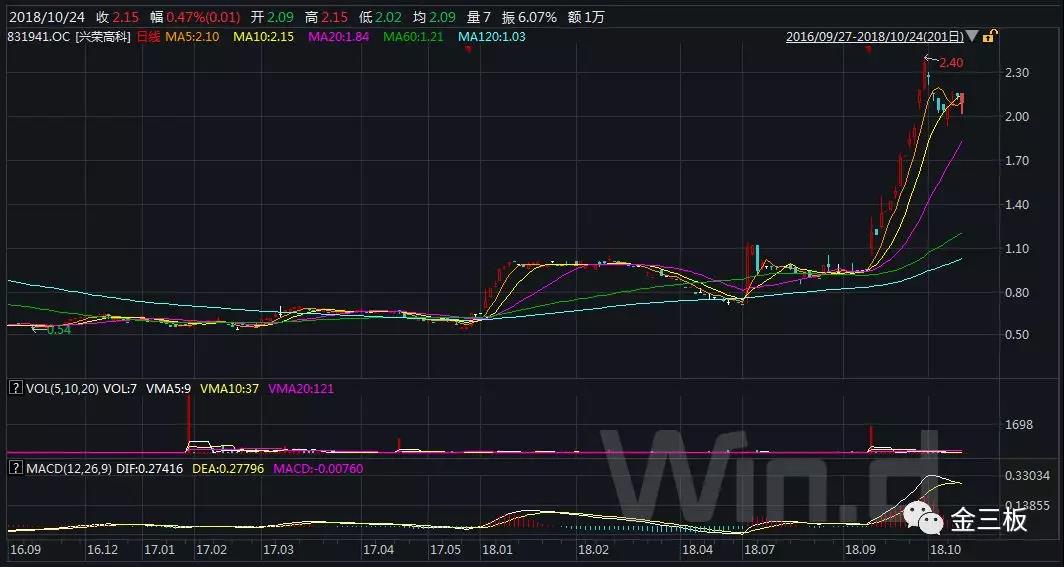The image size is (1064, 567).
Task: Expand the date range dropdown triangle
Action: 972,37
